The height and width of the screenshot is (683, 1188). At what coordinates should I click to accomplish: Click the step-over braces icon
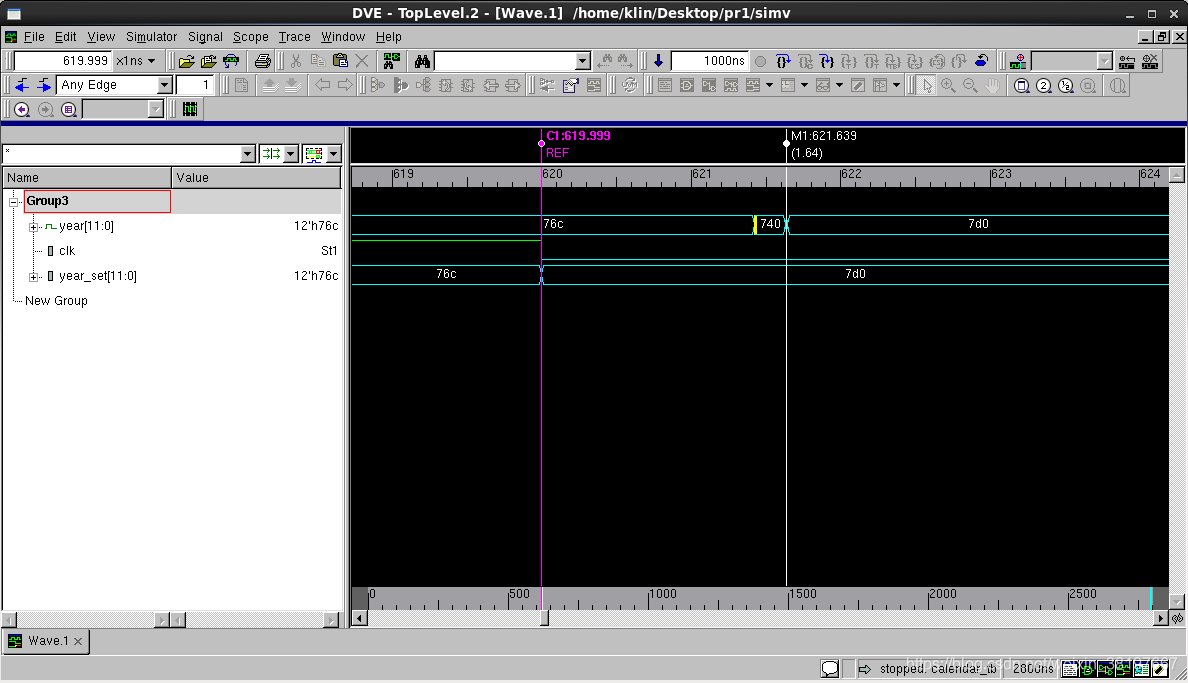[x=783, y=61]
